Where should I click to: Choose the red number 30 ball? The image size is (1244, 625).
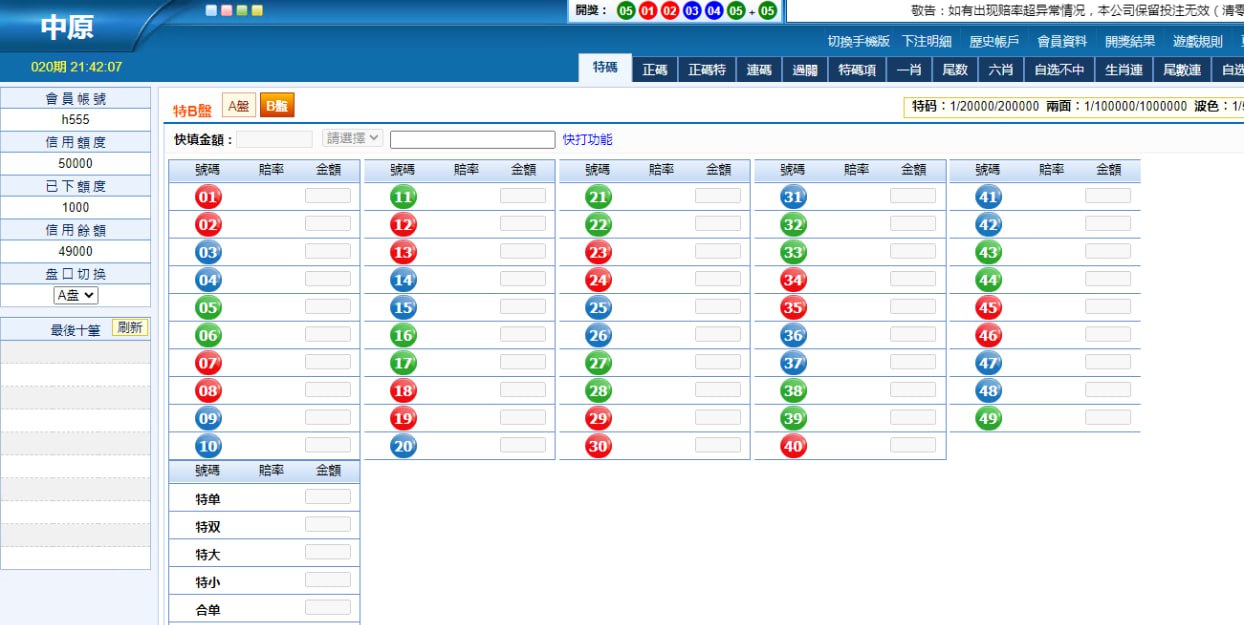598,447
